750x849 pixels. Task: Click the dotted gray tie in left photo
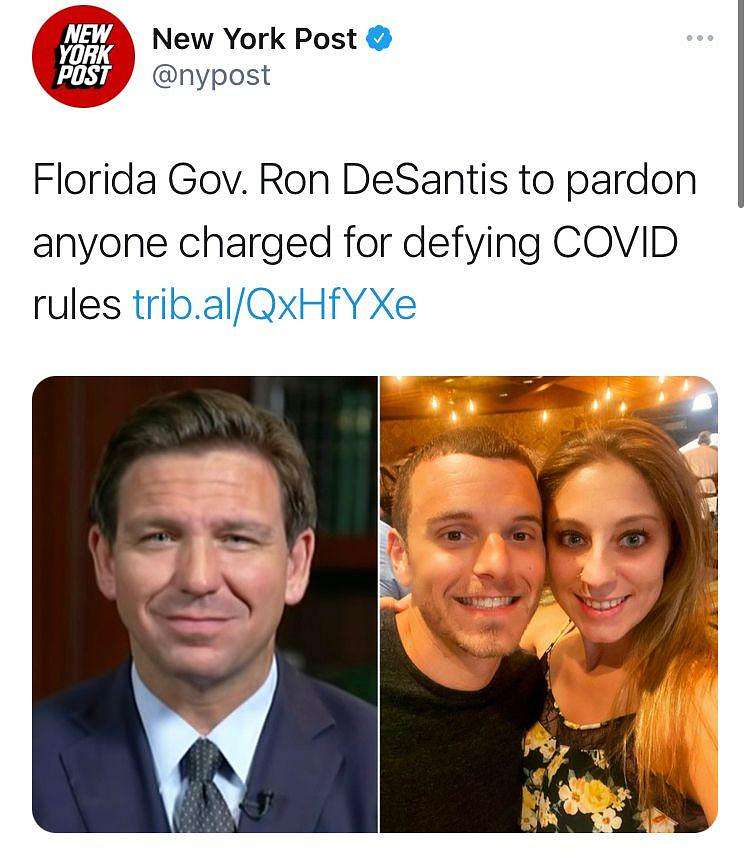click(205, 786)
